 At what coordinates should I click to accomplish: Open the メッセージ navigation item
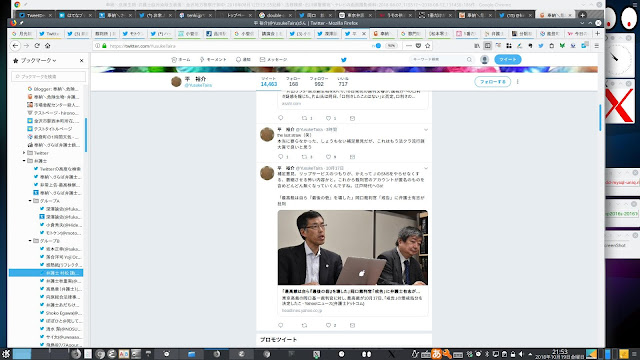click(x=273, y=60)
